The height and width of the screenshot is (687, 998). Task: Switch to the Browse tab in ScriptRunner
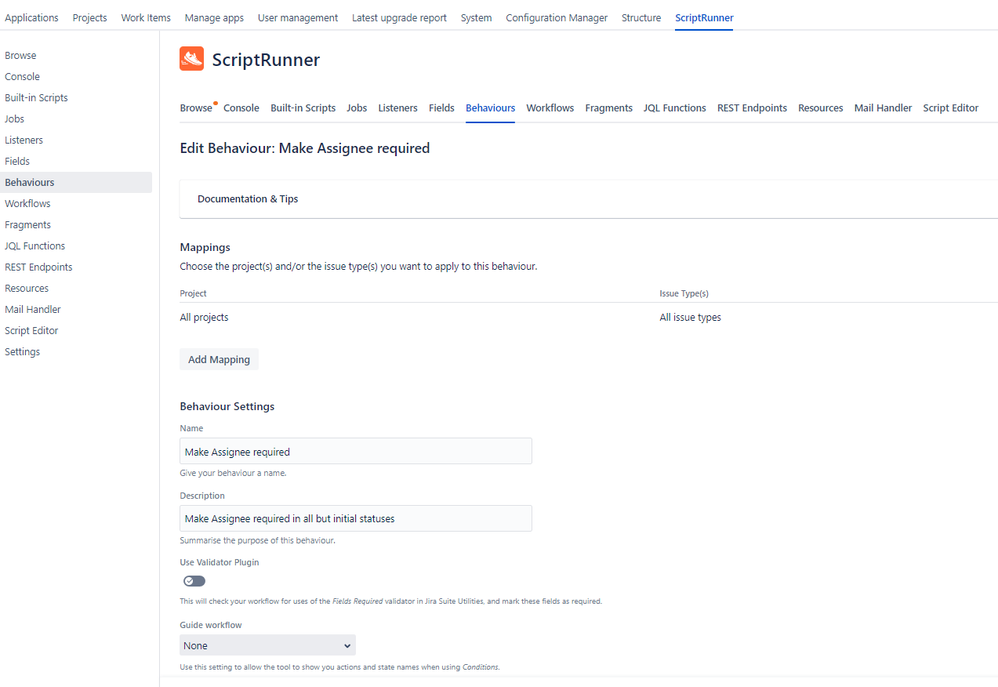196,108
